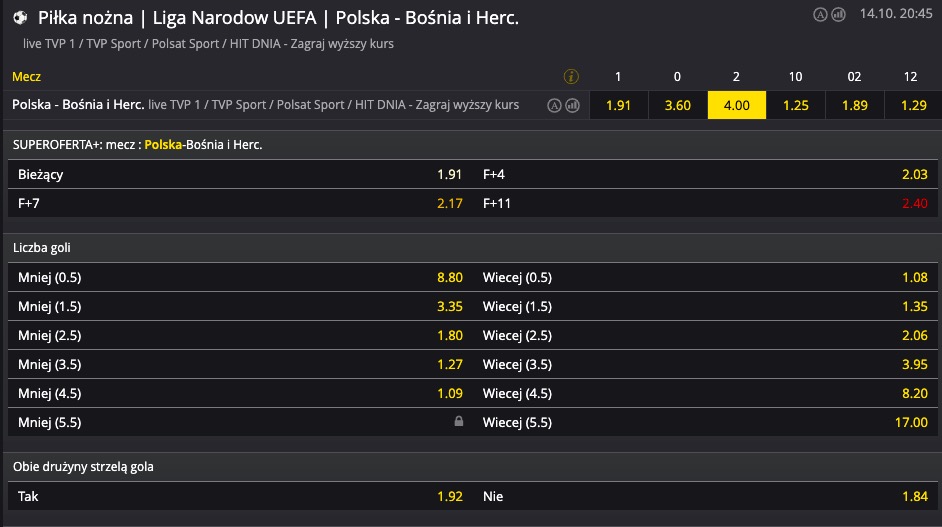Image resolution: width=942 pixels, height=527 pixels.
Task: Pick F+11 superoferta odds 2.40
Action: [914, 203]
